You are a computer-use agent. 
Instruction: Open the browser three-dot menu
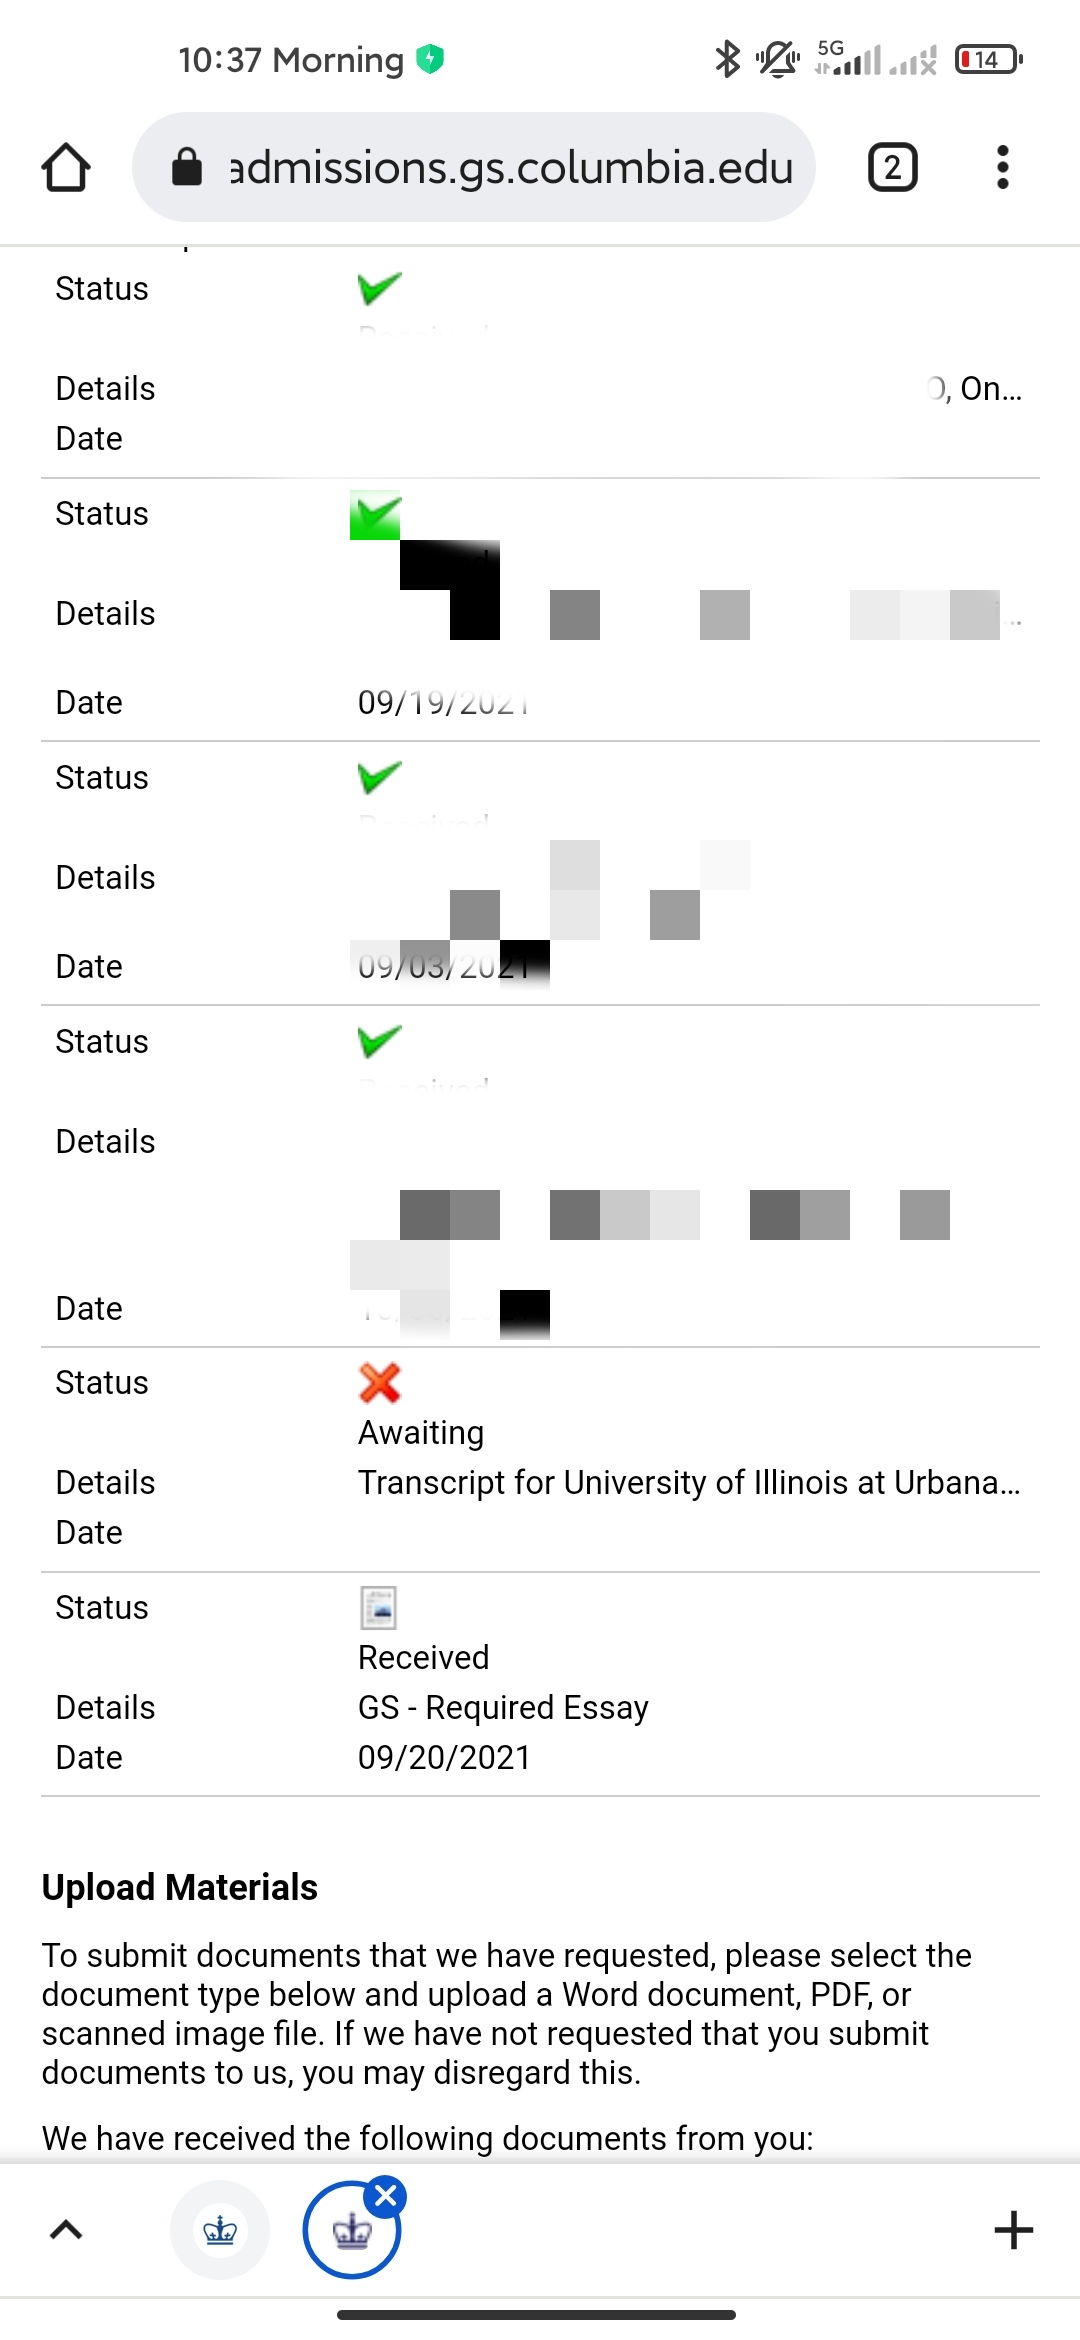1002,167
